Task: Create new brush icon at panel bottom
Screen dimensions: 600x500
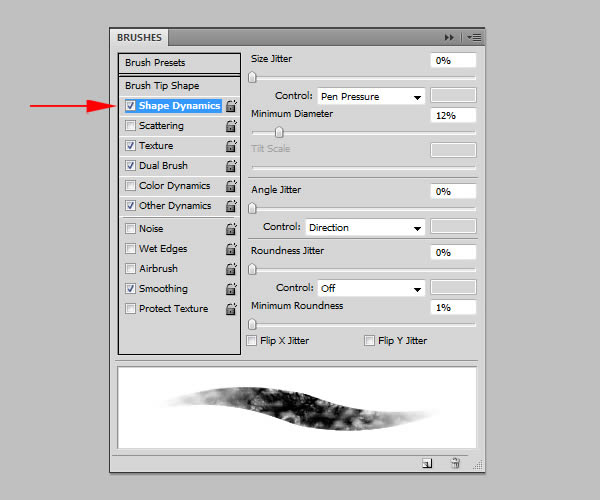Action: [427, 463]
